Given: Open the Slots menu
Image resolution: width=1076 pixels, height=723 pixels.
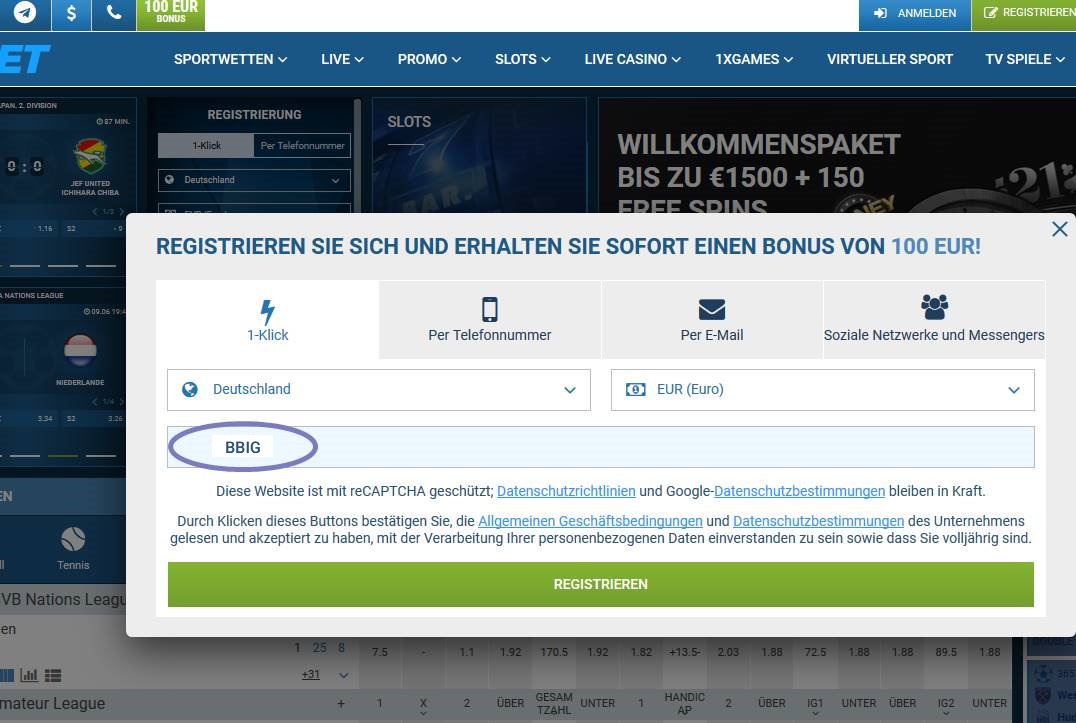Looking at the screenshot, I should [x=522, y=59].
